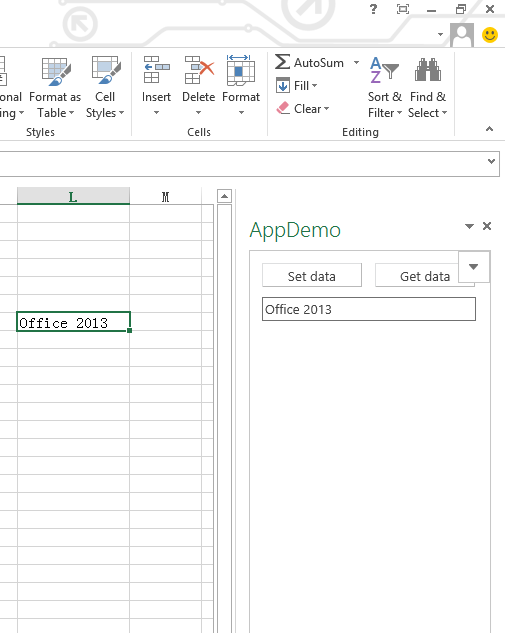The width and height of the screenshot is (505, 633).
Task: Open Find & Select binoculars
Action: [427, 88]
